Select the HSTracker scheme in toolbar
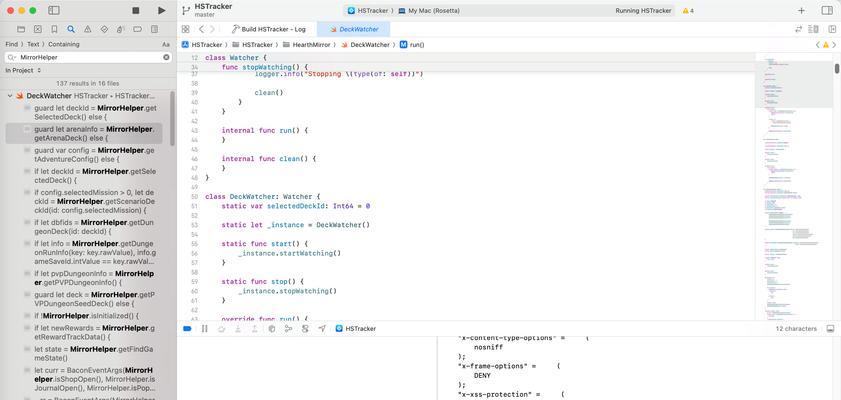841x400 pixels. [x=368, y=11]
